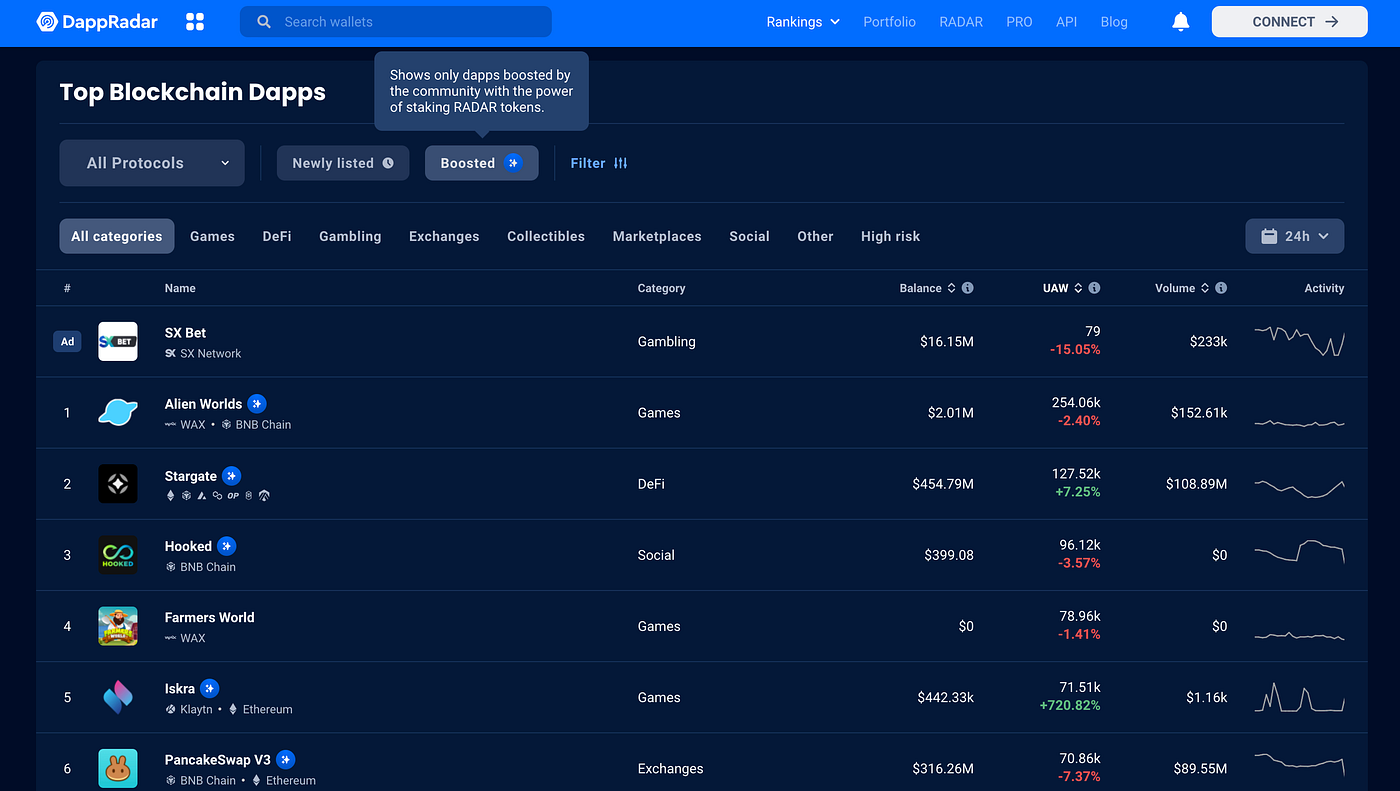
Task: Open the Portfolio nav link
Action: 889,22
